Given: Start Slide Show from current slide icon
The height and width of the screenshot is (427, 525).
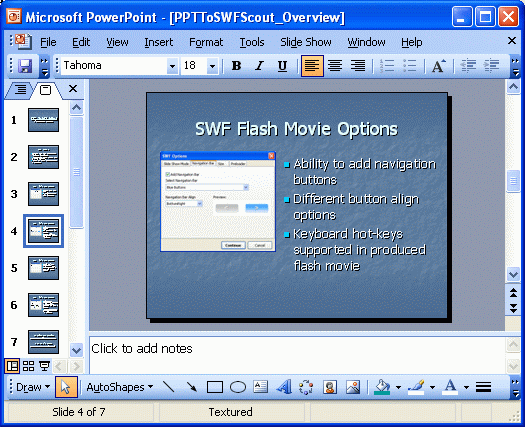Looking at the screenshot, I should 44,366.
